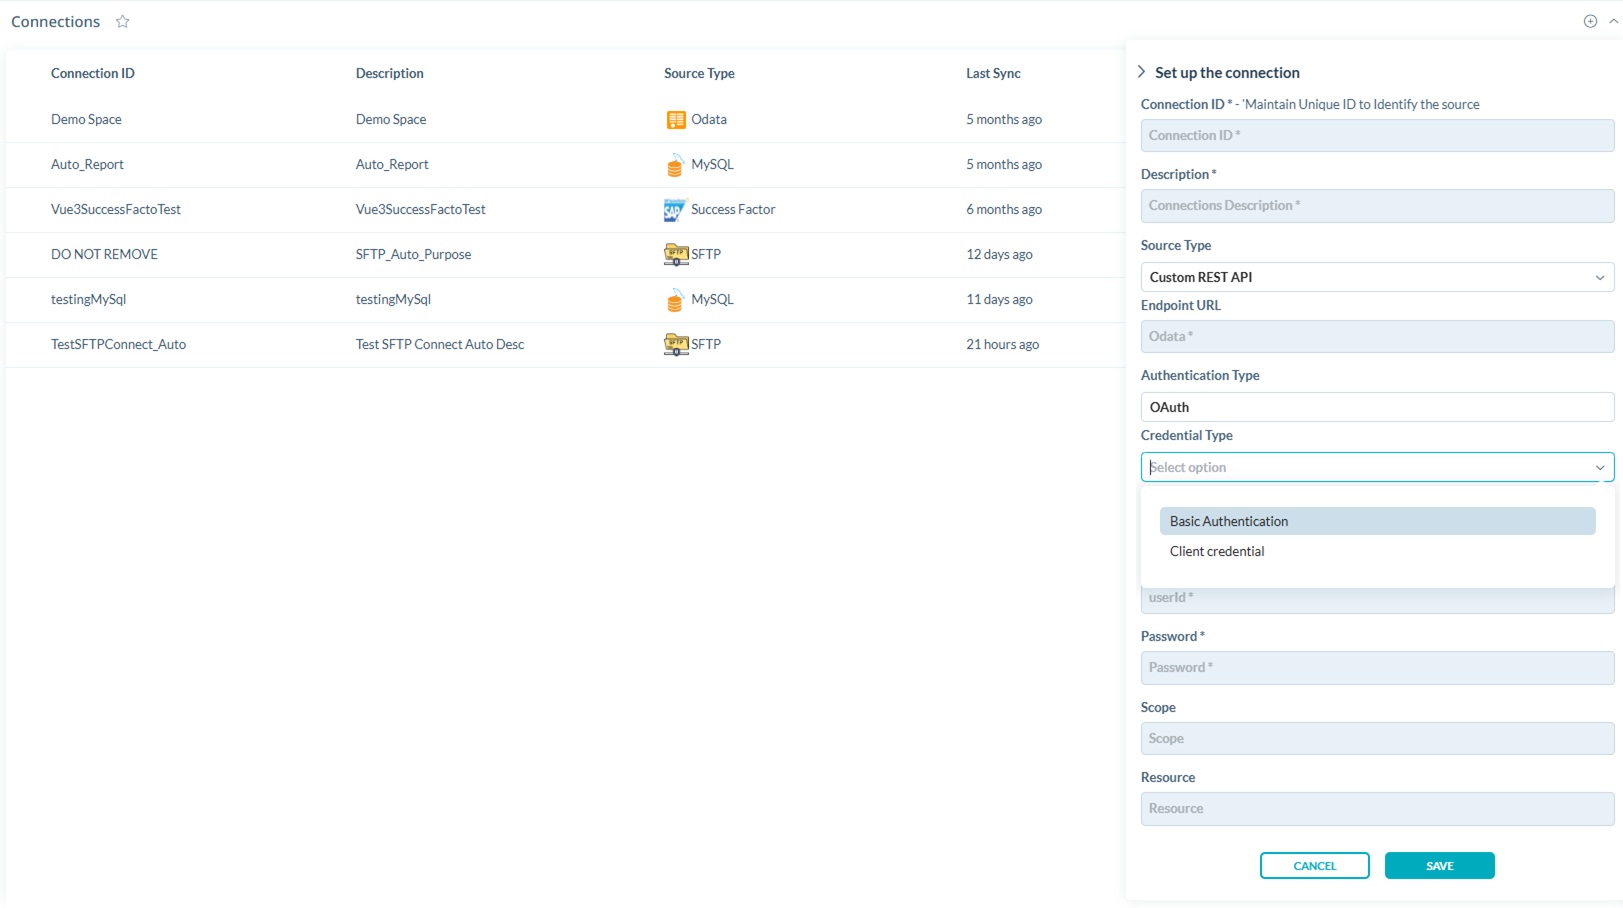Close the Credential Type dropdown via its arrow

pyautogui.click(x=1599, y=467)
